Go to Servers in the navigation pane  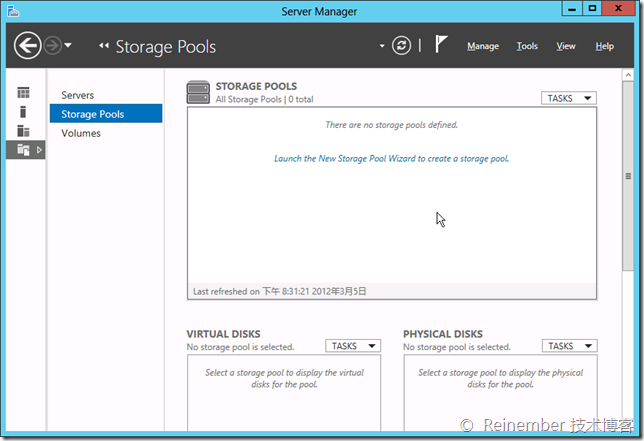78,95
